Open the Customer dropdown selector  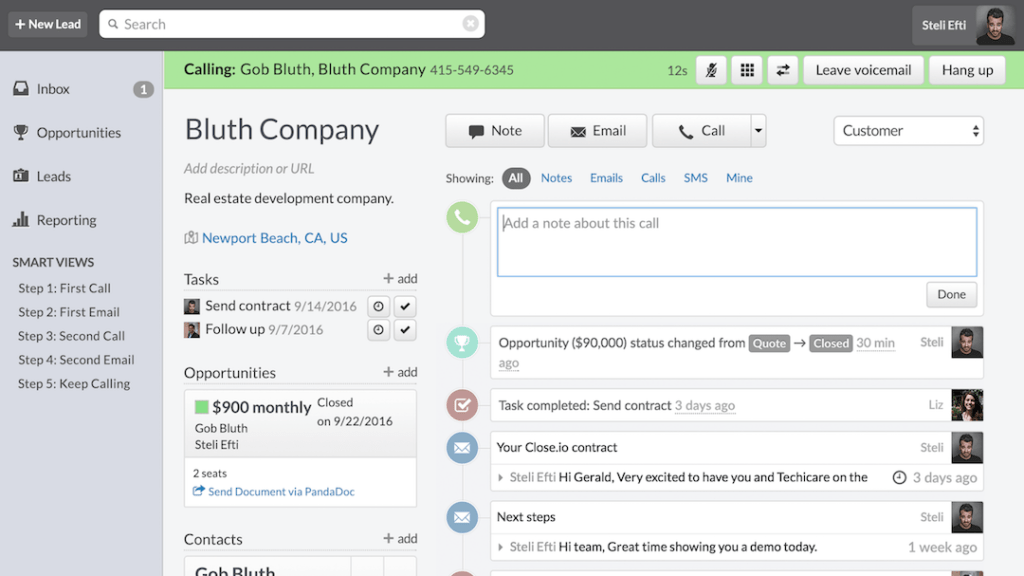coord(908,130)
